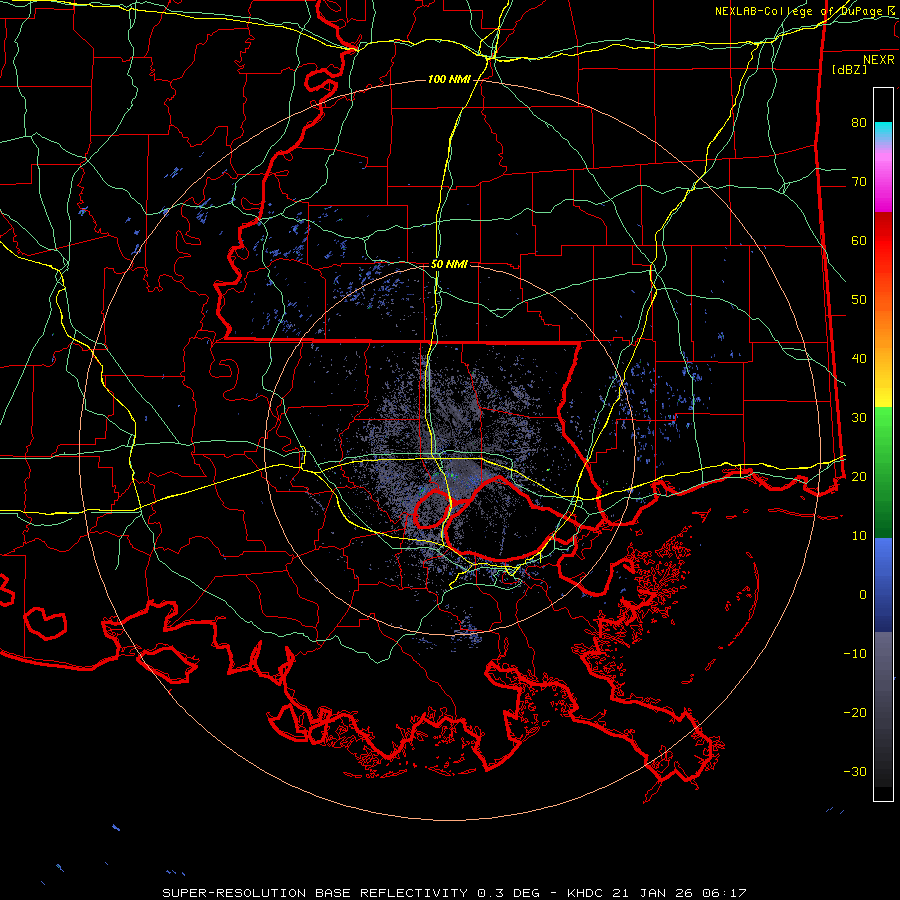The width and height of the screenshot is (900, 900).
Task: Click the 'NEXR' label above the legend
Action: pyautogui.click(x=879, y=60)
